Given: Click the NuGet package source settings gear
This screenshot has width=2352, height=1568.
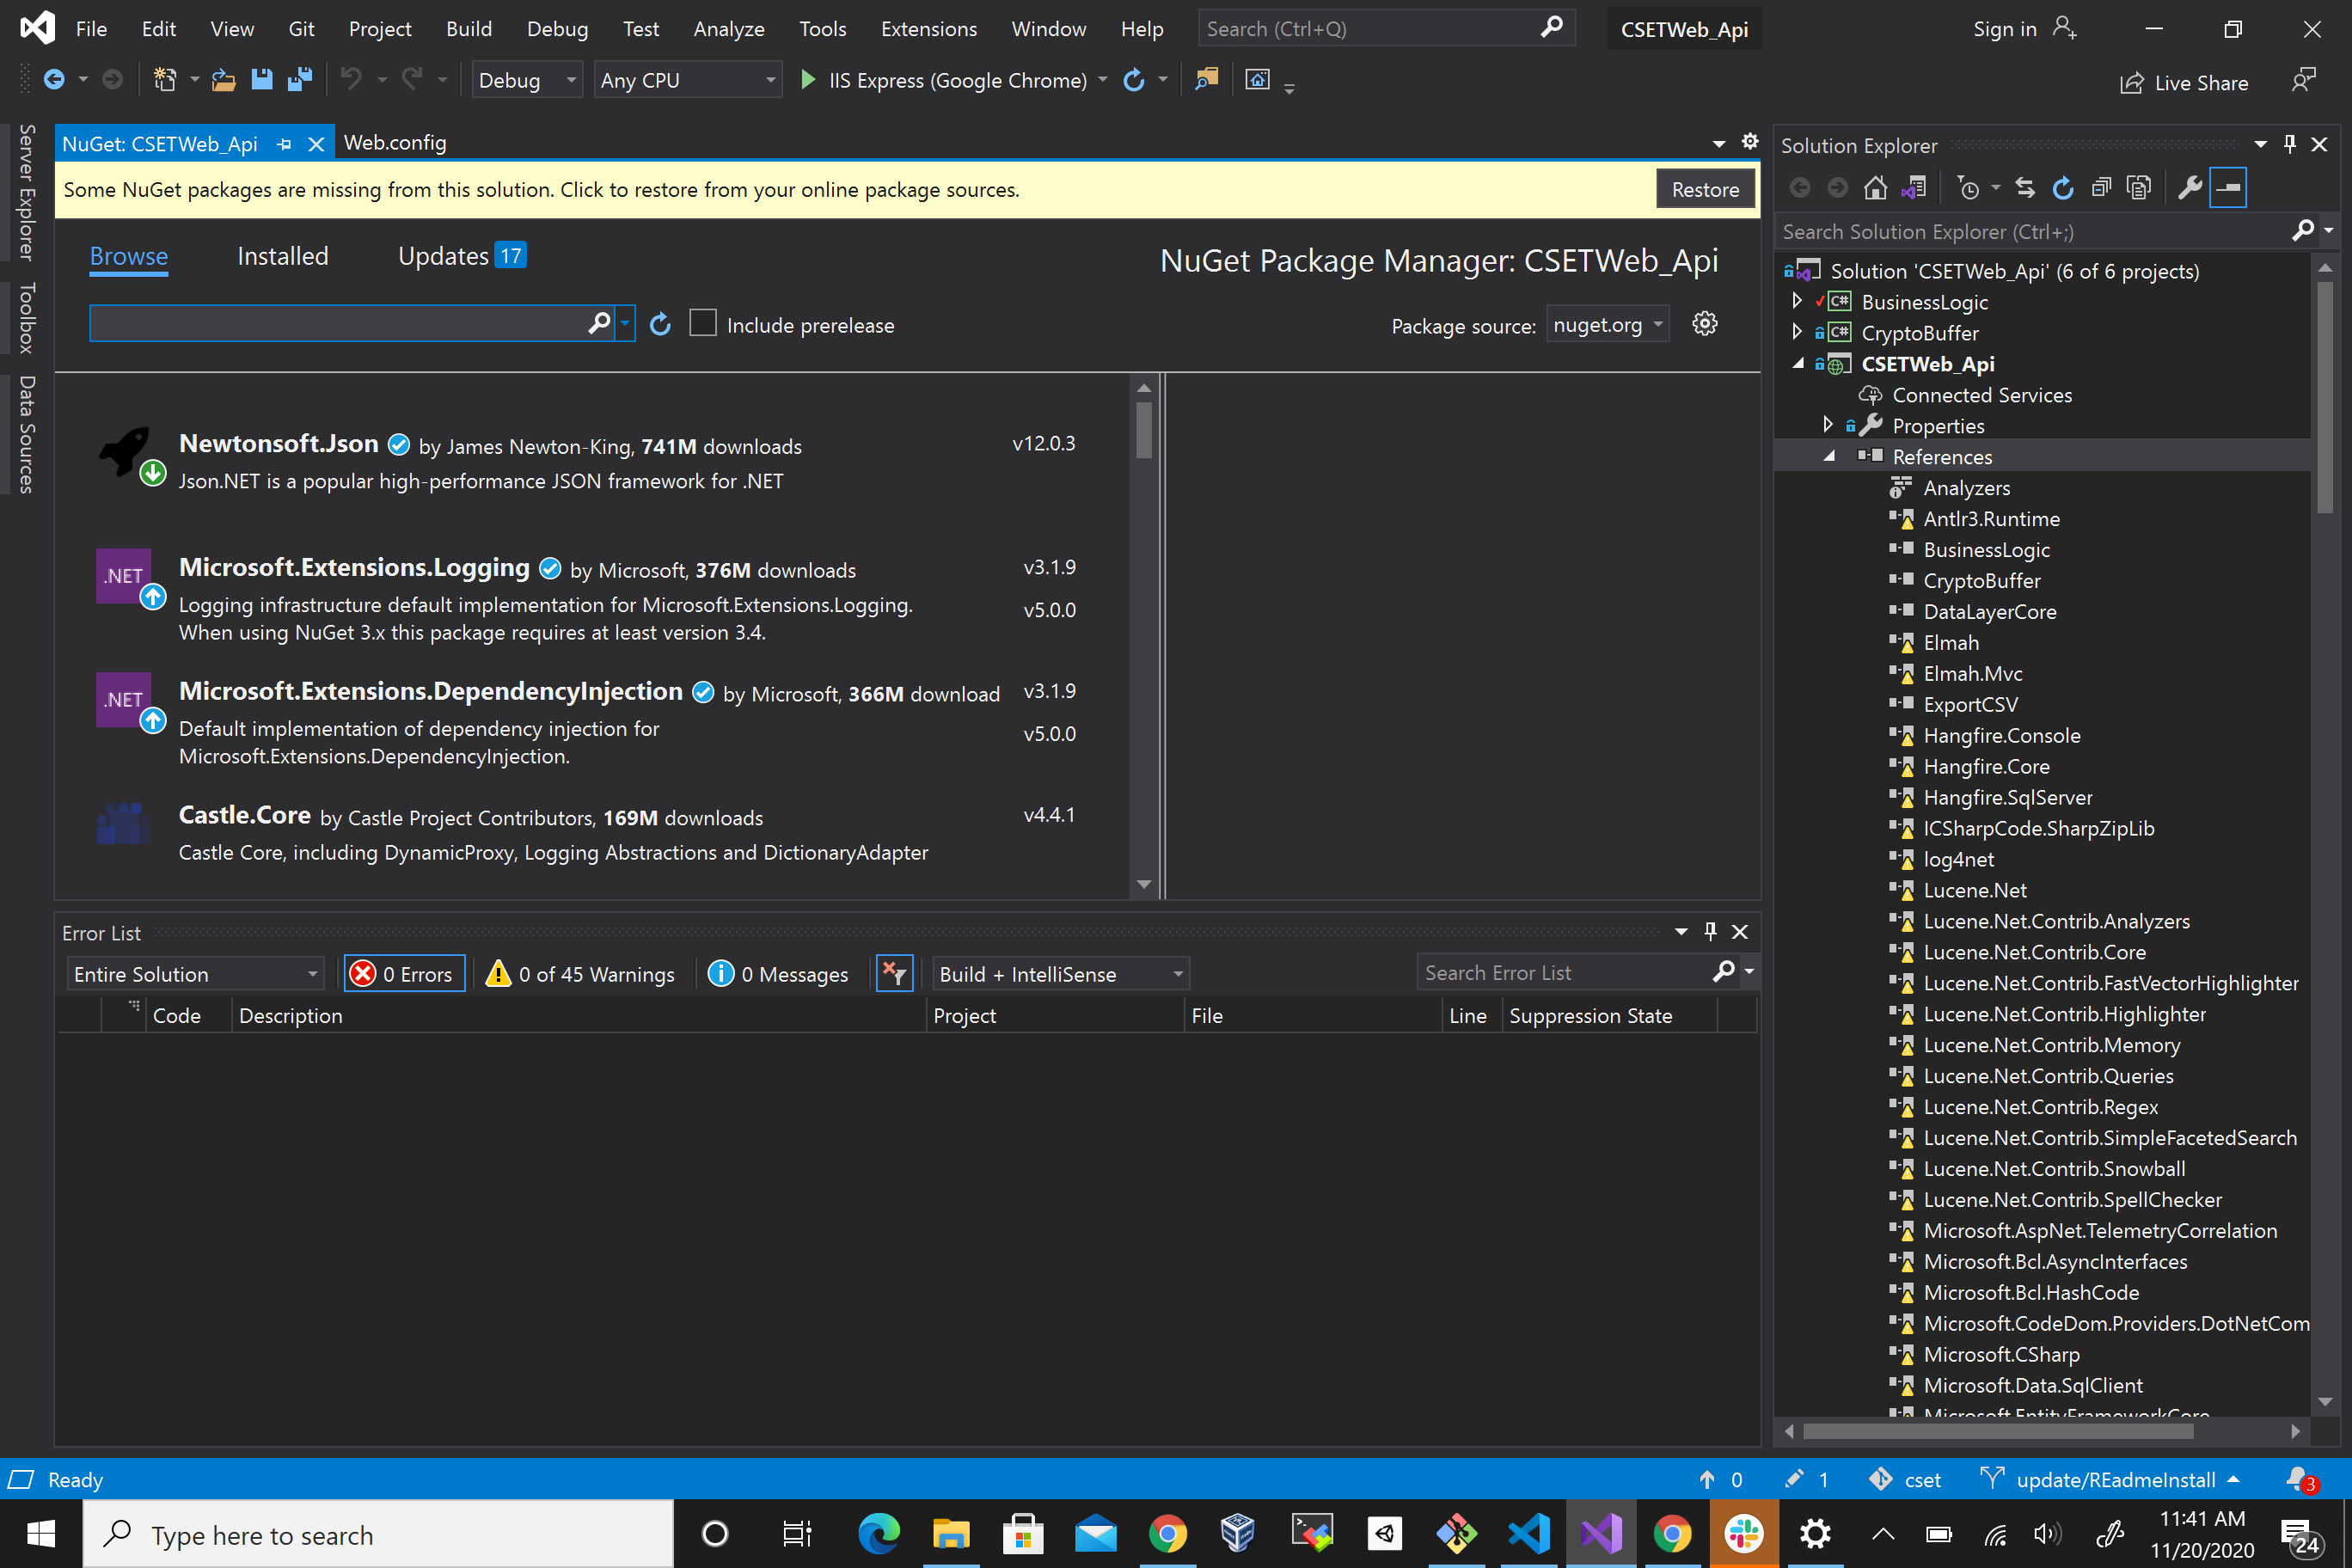Looking at the screenshot, I should [x=1705, y=324].
